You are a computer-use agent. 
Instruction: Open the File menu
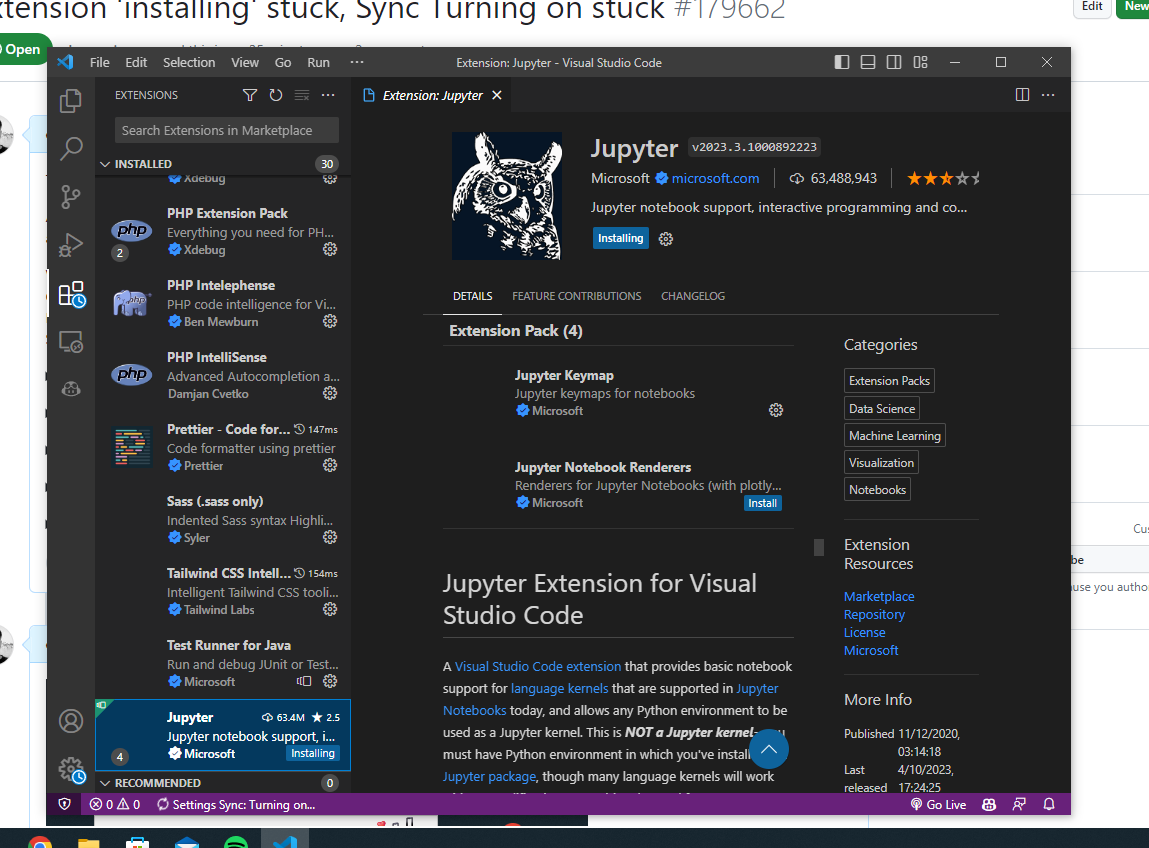99,62
